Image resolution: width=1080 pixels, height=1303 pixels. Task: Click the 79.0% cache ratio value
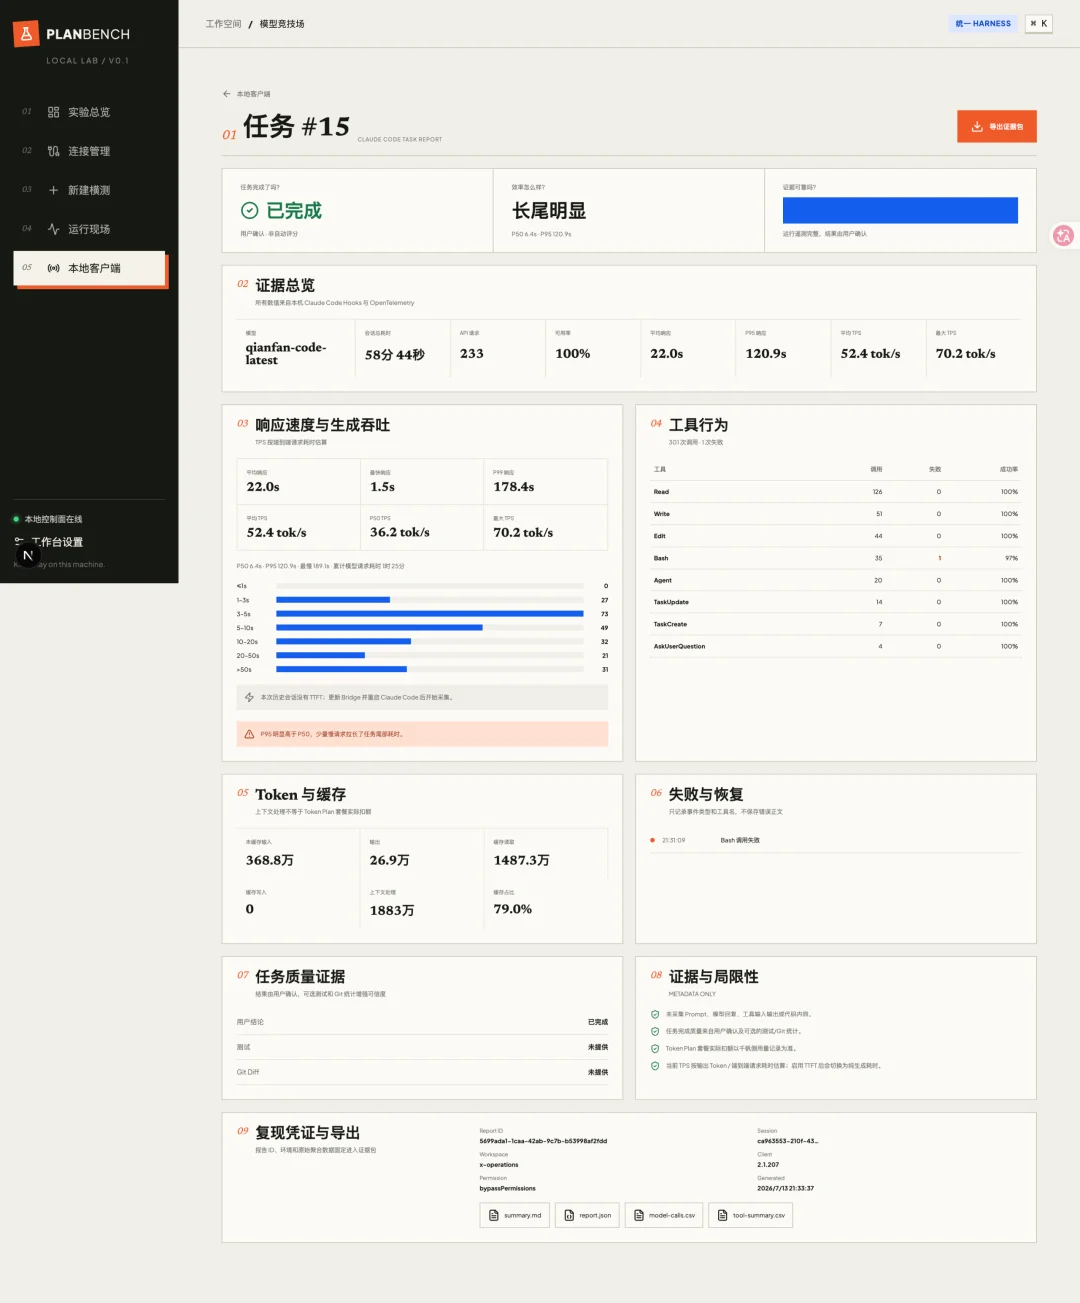[x=513, y=909]
